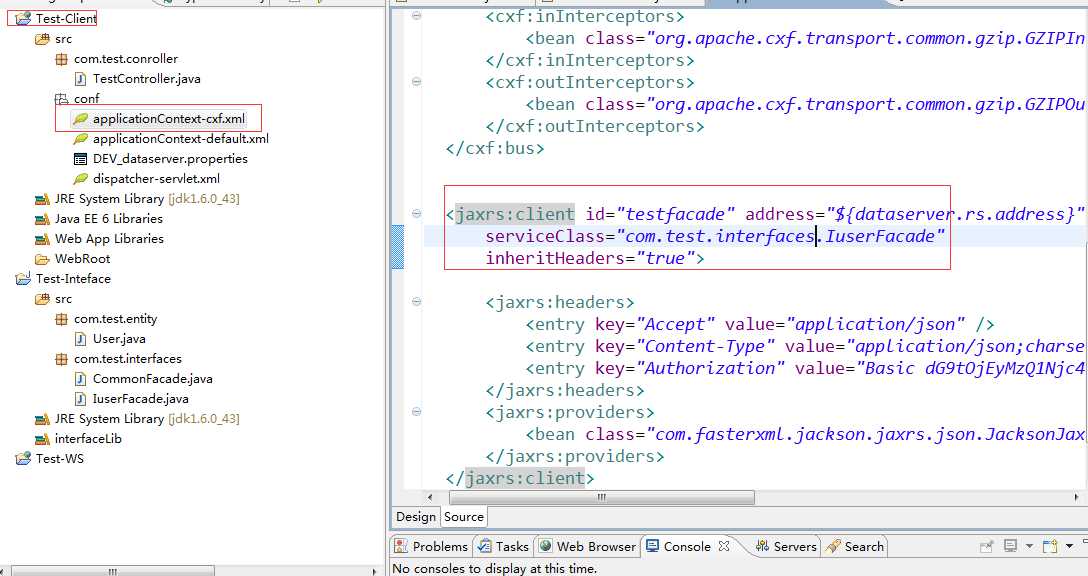Click the Tasks tab icon
The height and width of the screenshot is (576, 1088).
pos(485,546)
